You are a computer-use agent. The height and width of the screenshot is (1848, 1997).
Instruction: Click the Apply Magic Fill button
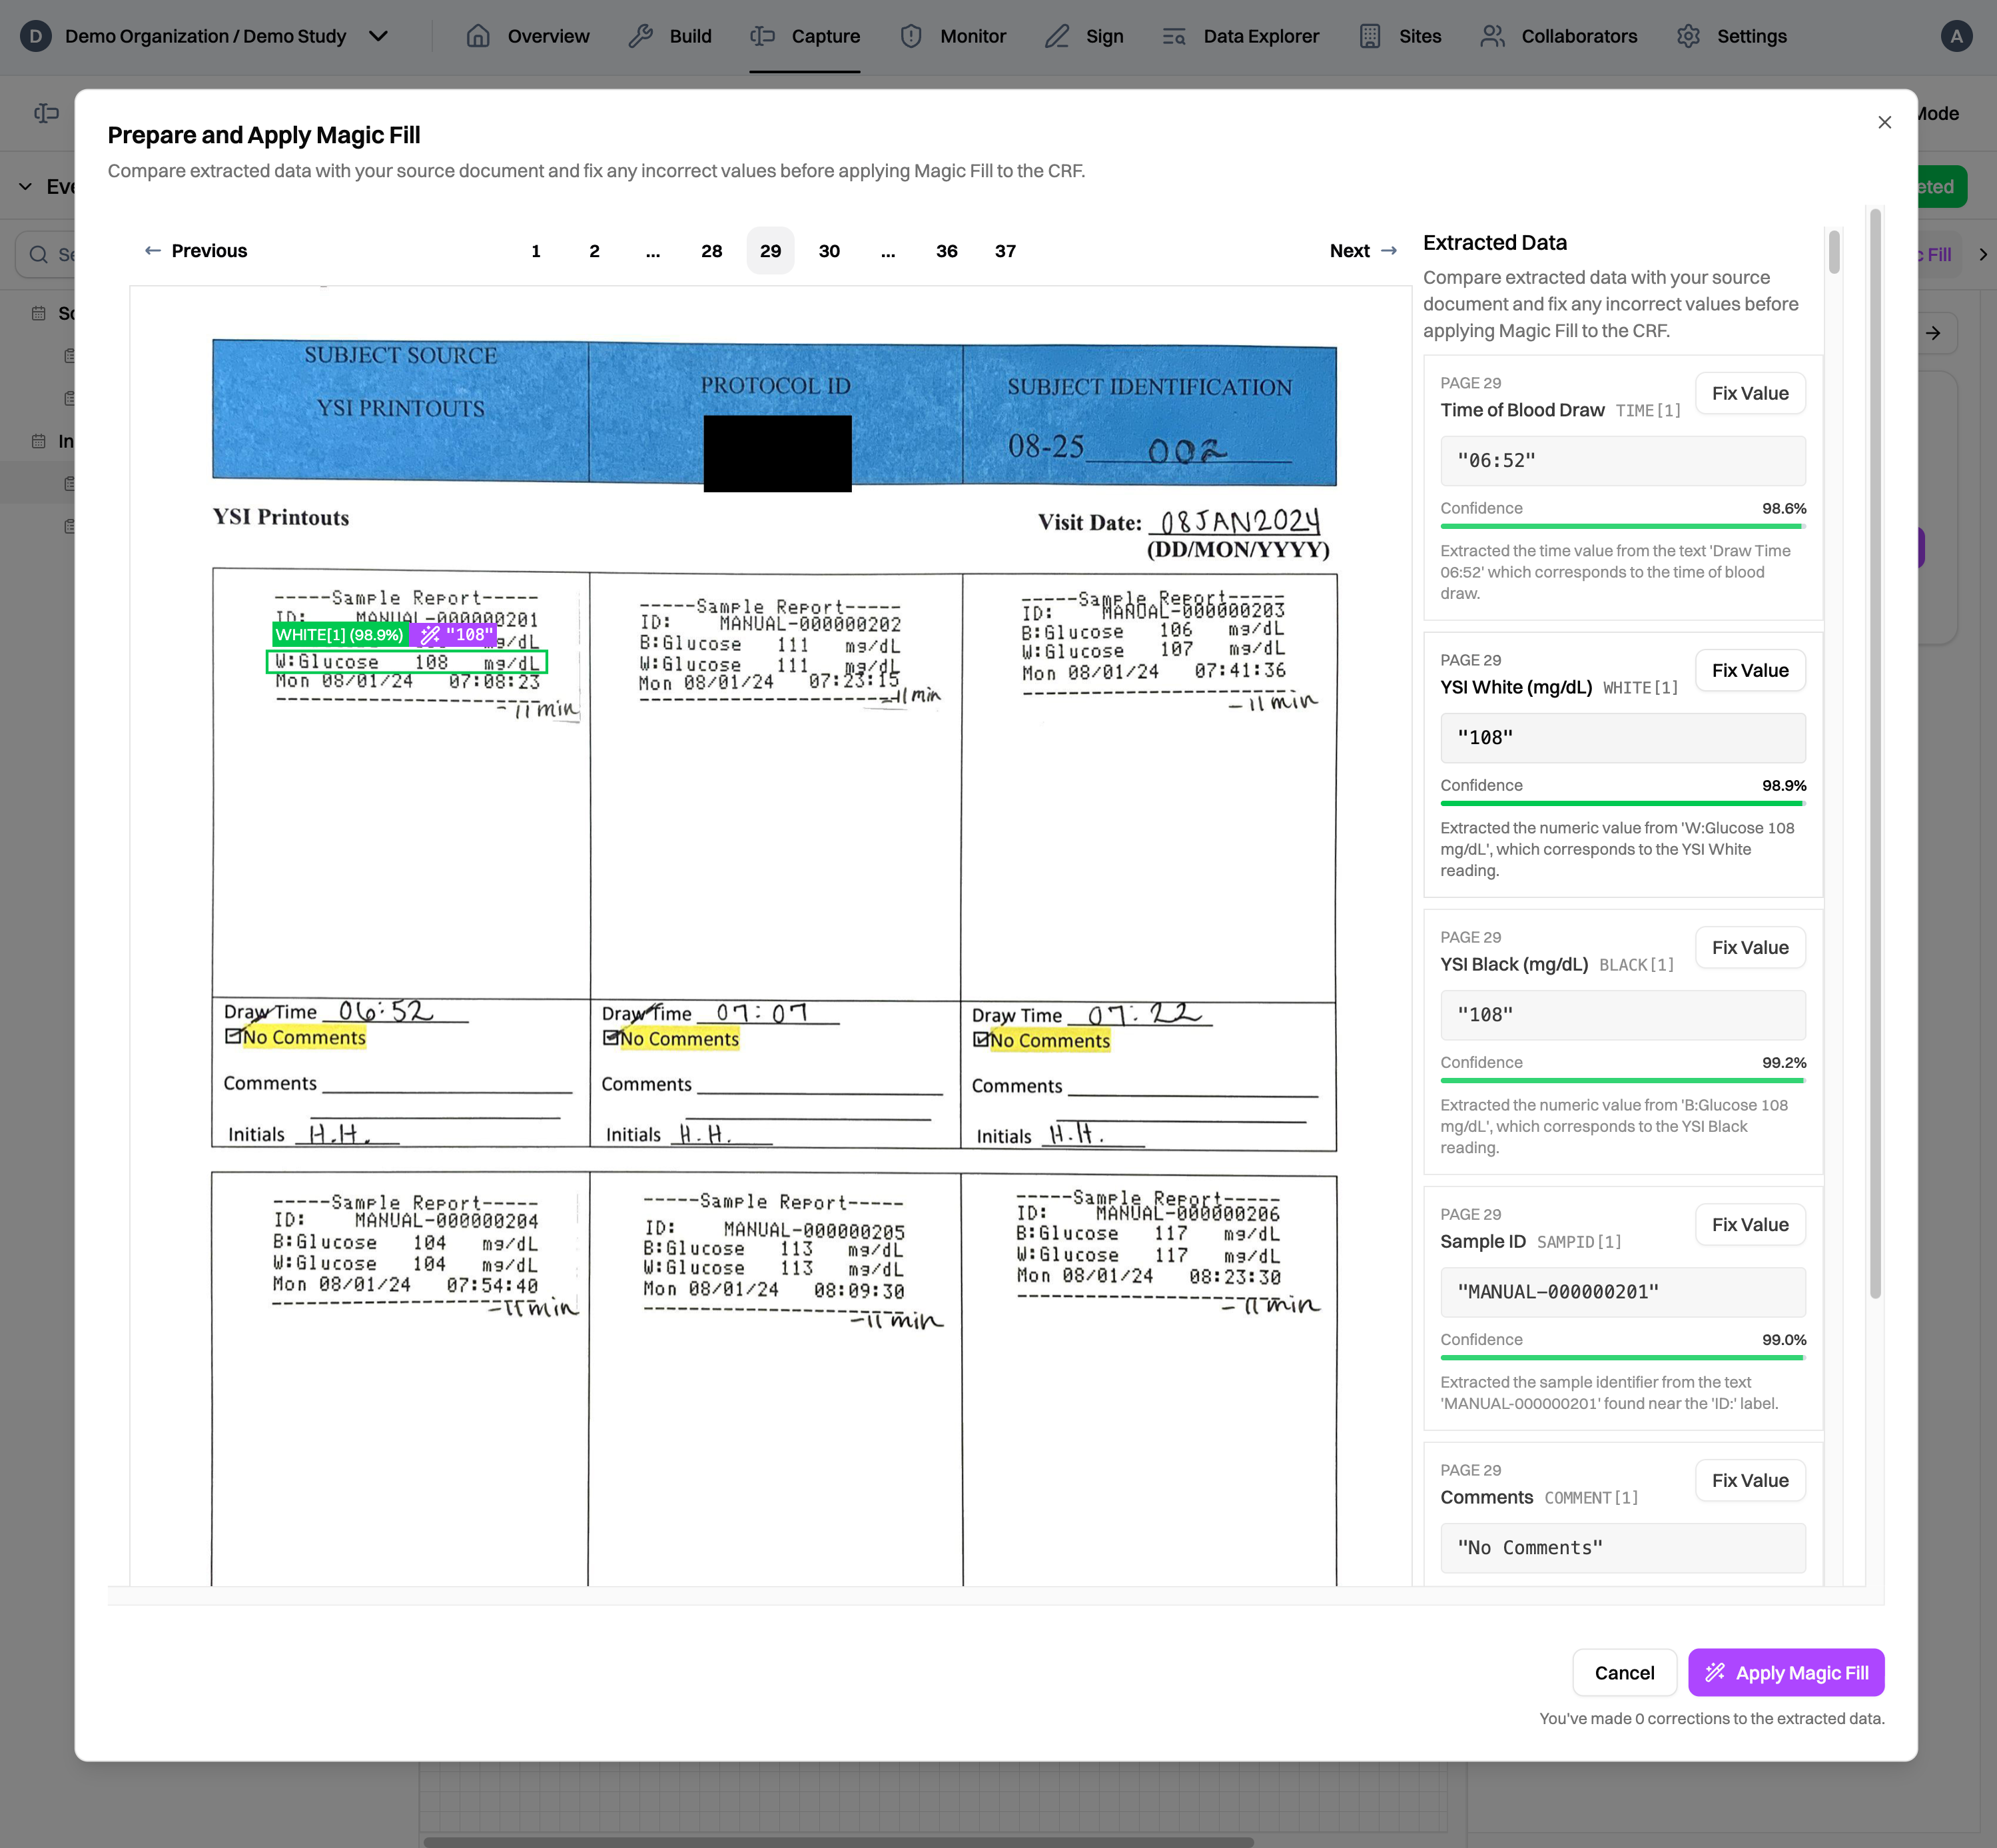(1786, 1672)
